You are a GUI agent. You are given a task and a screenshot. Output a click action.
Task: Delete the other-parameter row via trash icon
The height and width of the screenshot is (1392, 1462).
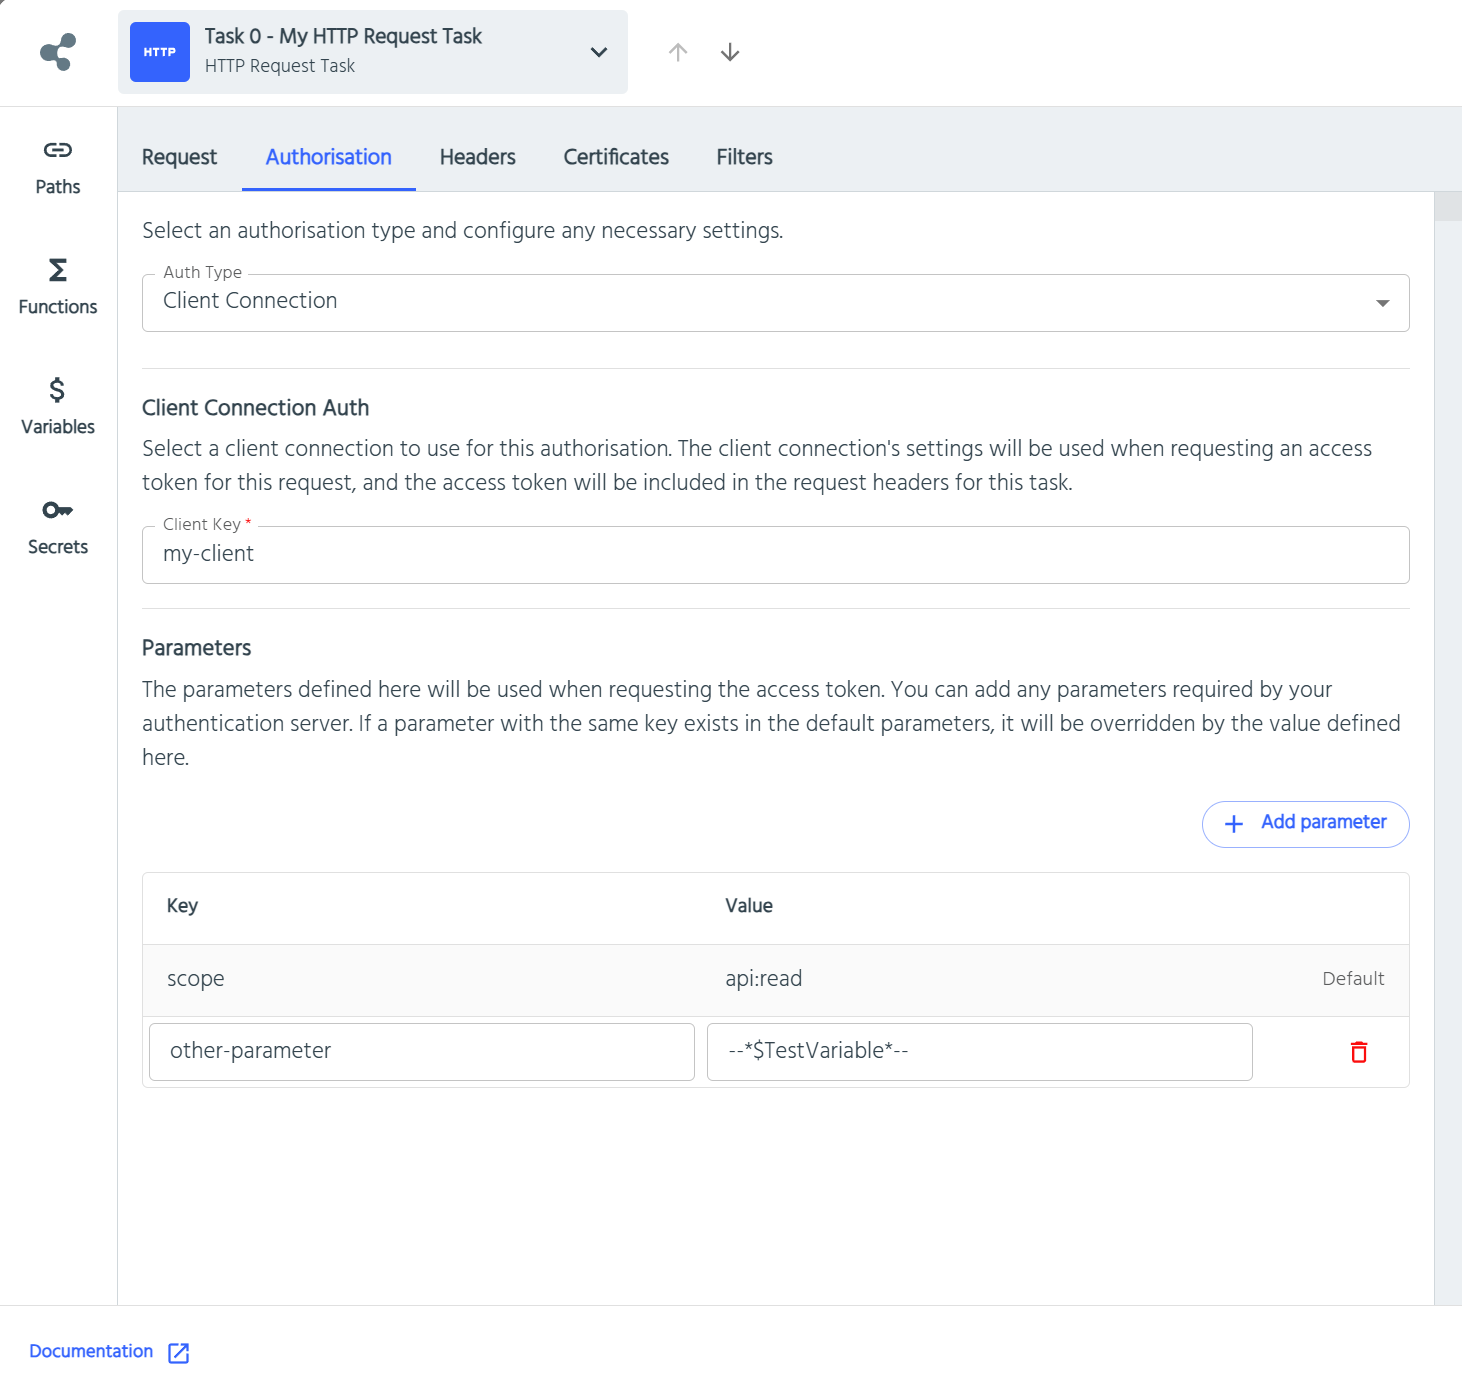1358,1051
